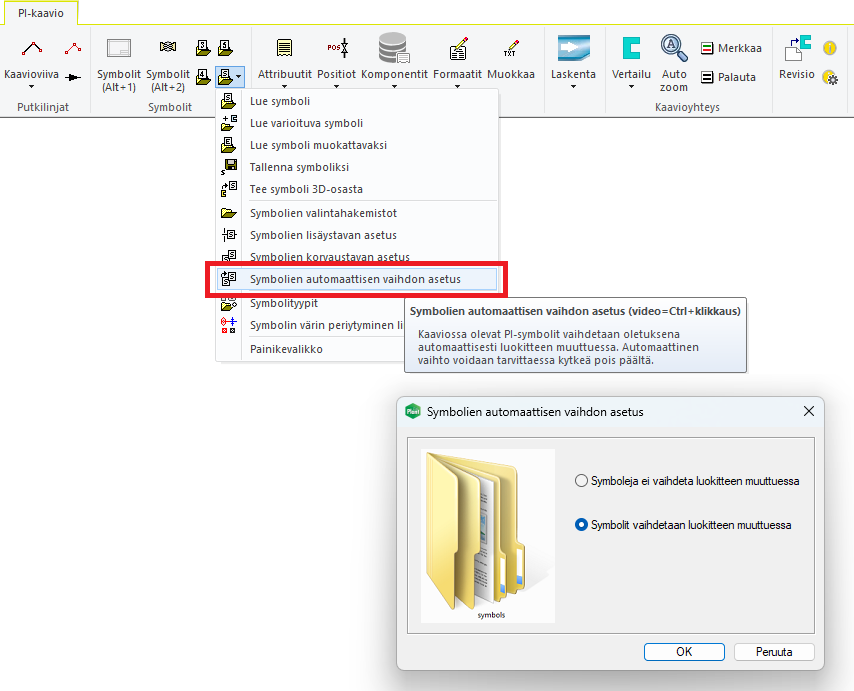Choose Symbolin värin periytyminen menu entry

tap(310, 325)
